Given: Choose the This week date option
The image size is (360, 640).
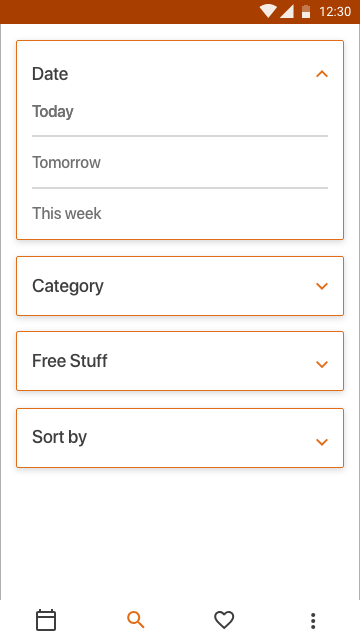Looking at the screenshot, I should (x=180, y=213).
